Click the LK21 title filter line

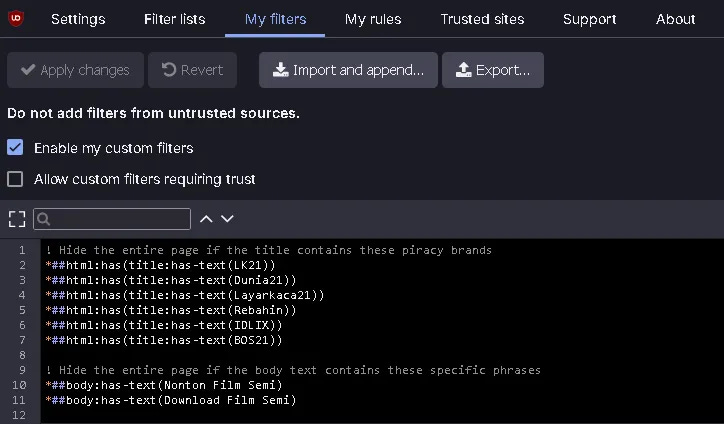tap(160, 265)
